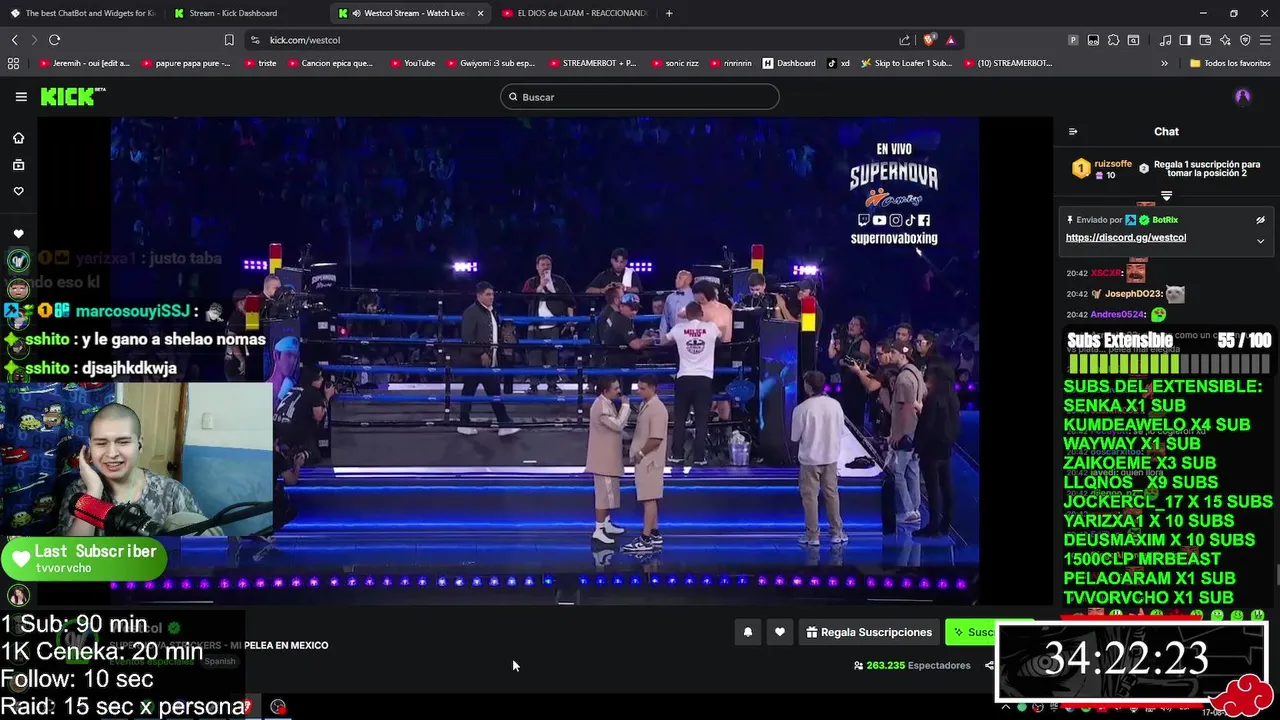This screenshot has width=1280, height=720.
Task: Open the Jeremih bookmark
Action: [x=85, y=63]
